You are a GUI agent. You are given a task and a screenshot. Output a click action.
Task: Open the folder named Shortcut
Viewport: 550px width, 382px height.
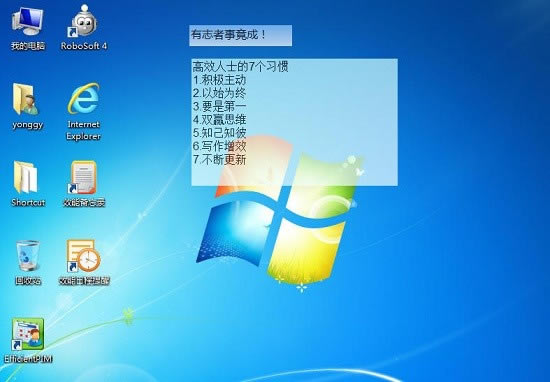[28, 184]
